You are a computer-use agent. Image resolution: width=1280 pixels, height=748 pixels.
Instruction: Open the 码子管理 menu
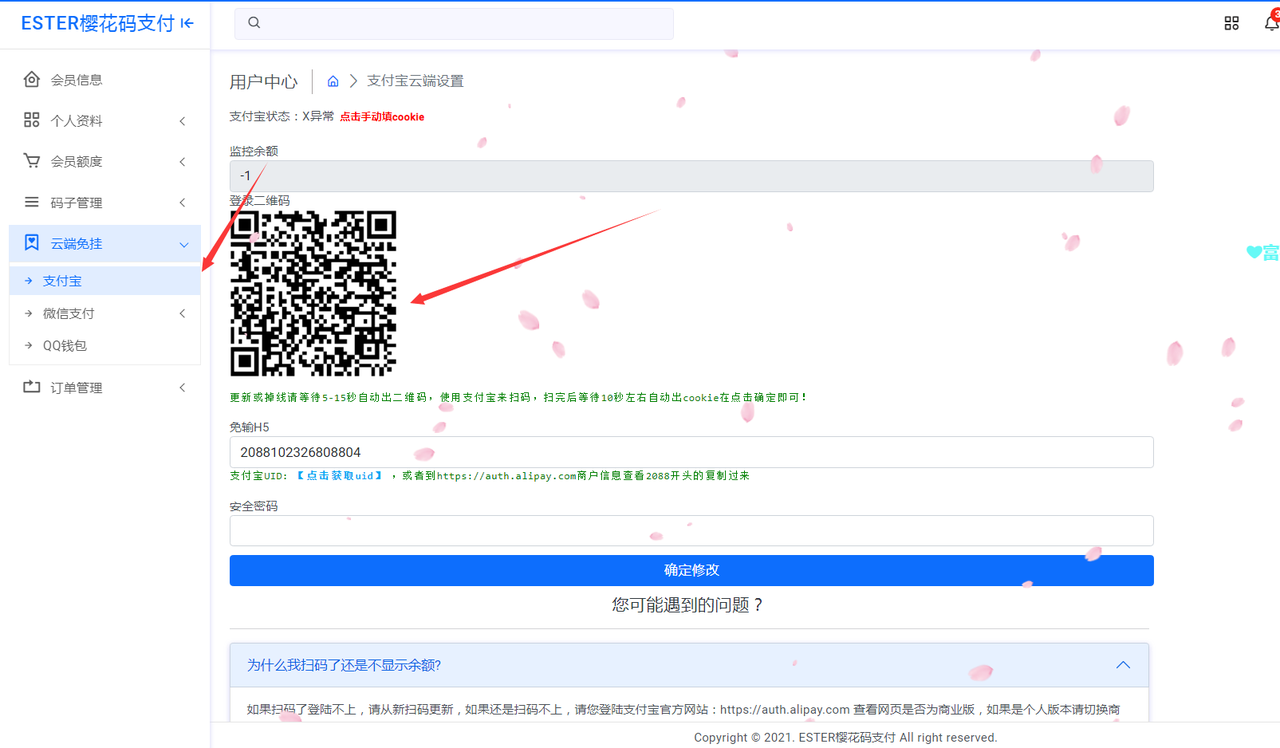(x=105, y=202)
